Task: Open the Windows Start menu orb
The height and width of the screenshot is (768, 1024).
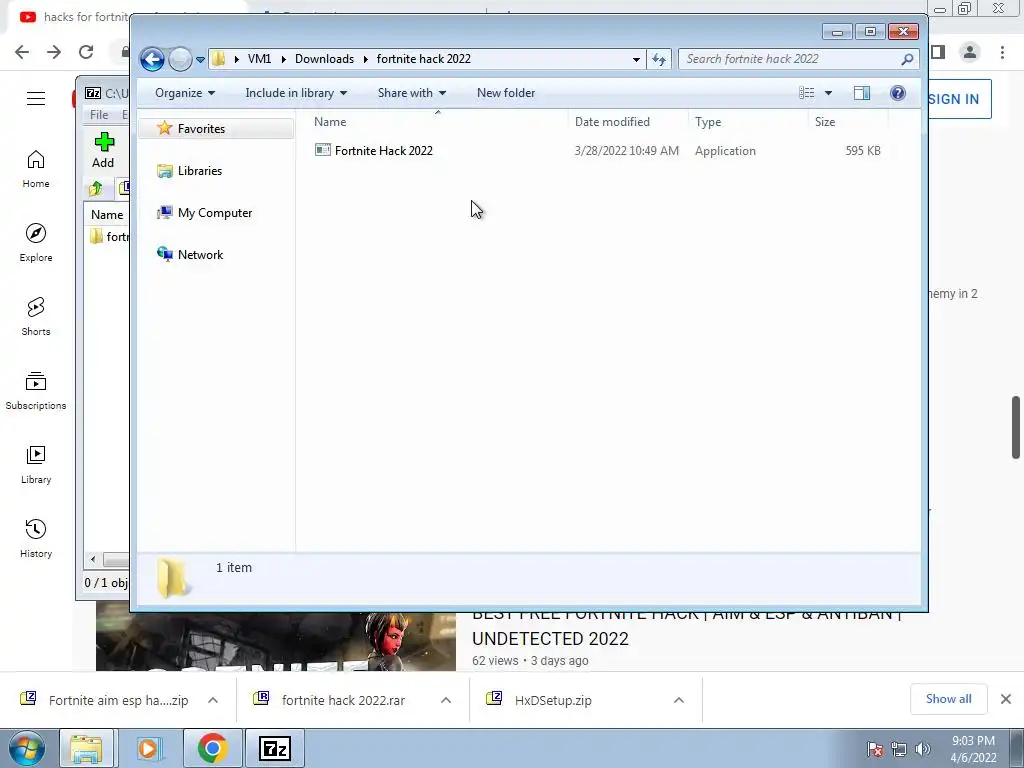Action: click(x=27, y=749)
